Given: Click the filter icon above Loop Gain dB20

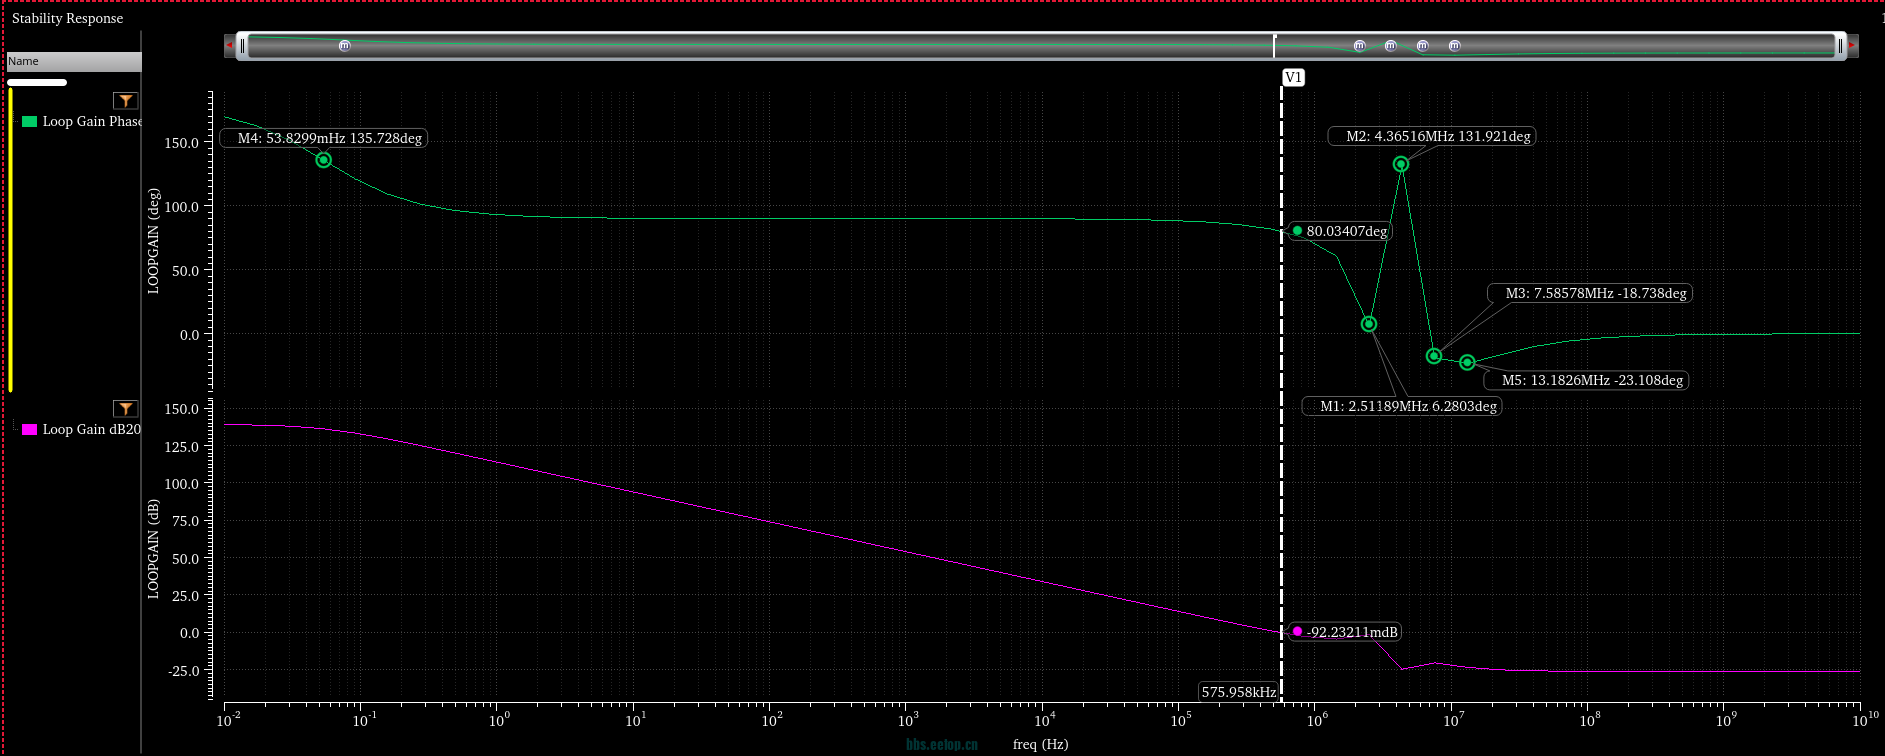Looking at the screenshot, I should (x=125, y=409).
